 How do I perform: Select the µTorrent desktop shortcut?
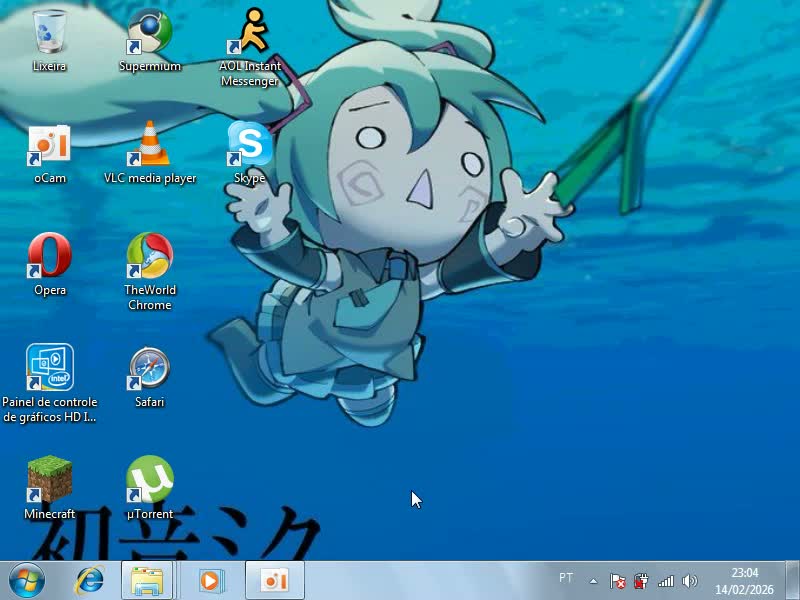pyautogui.click(x=150, y=481)
